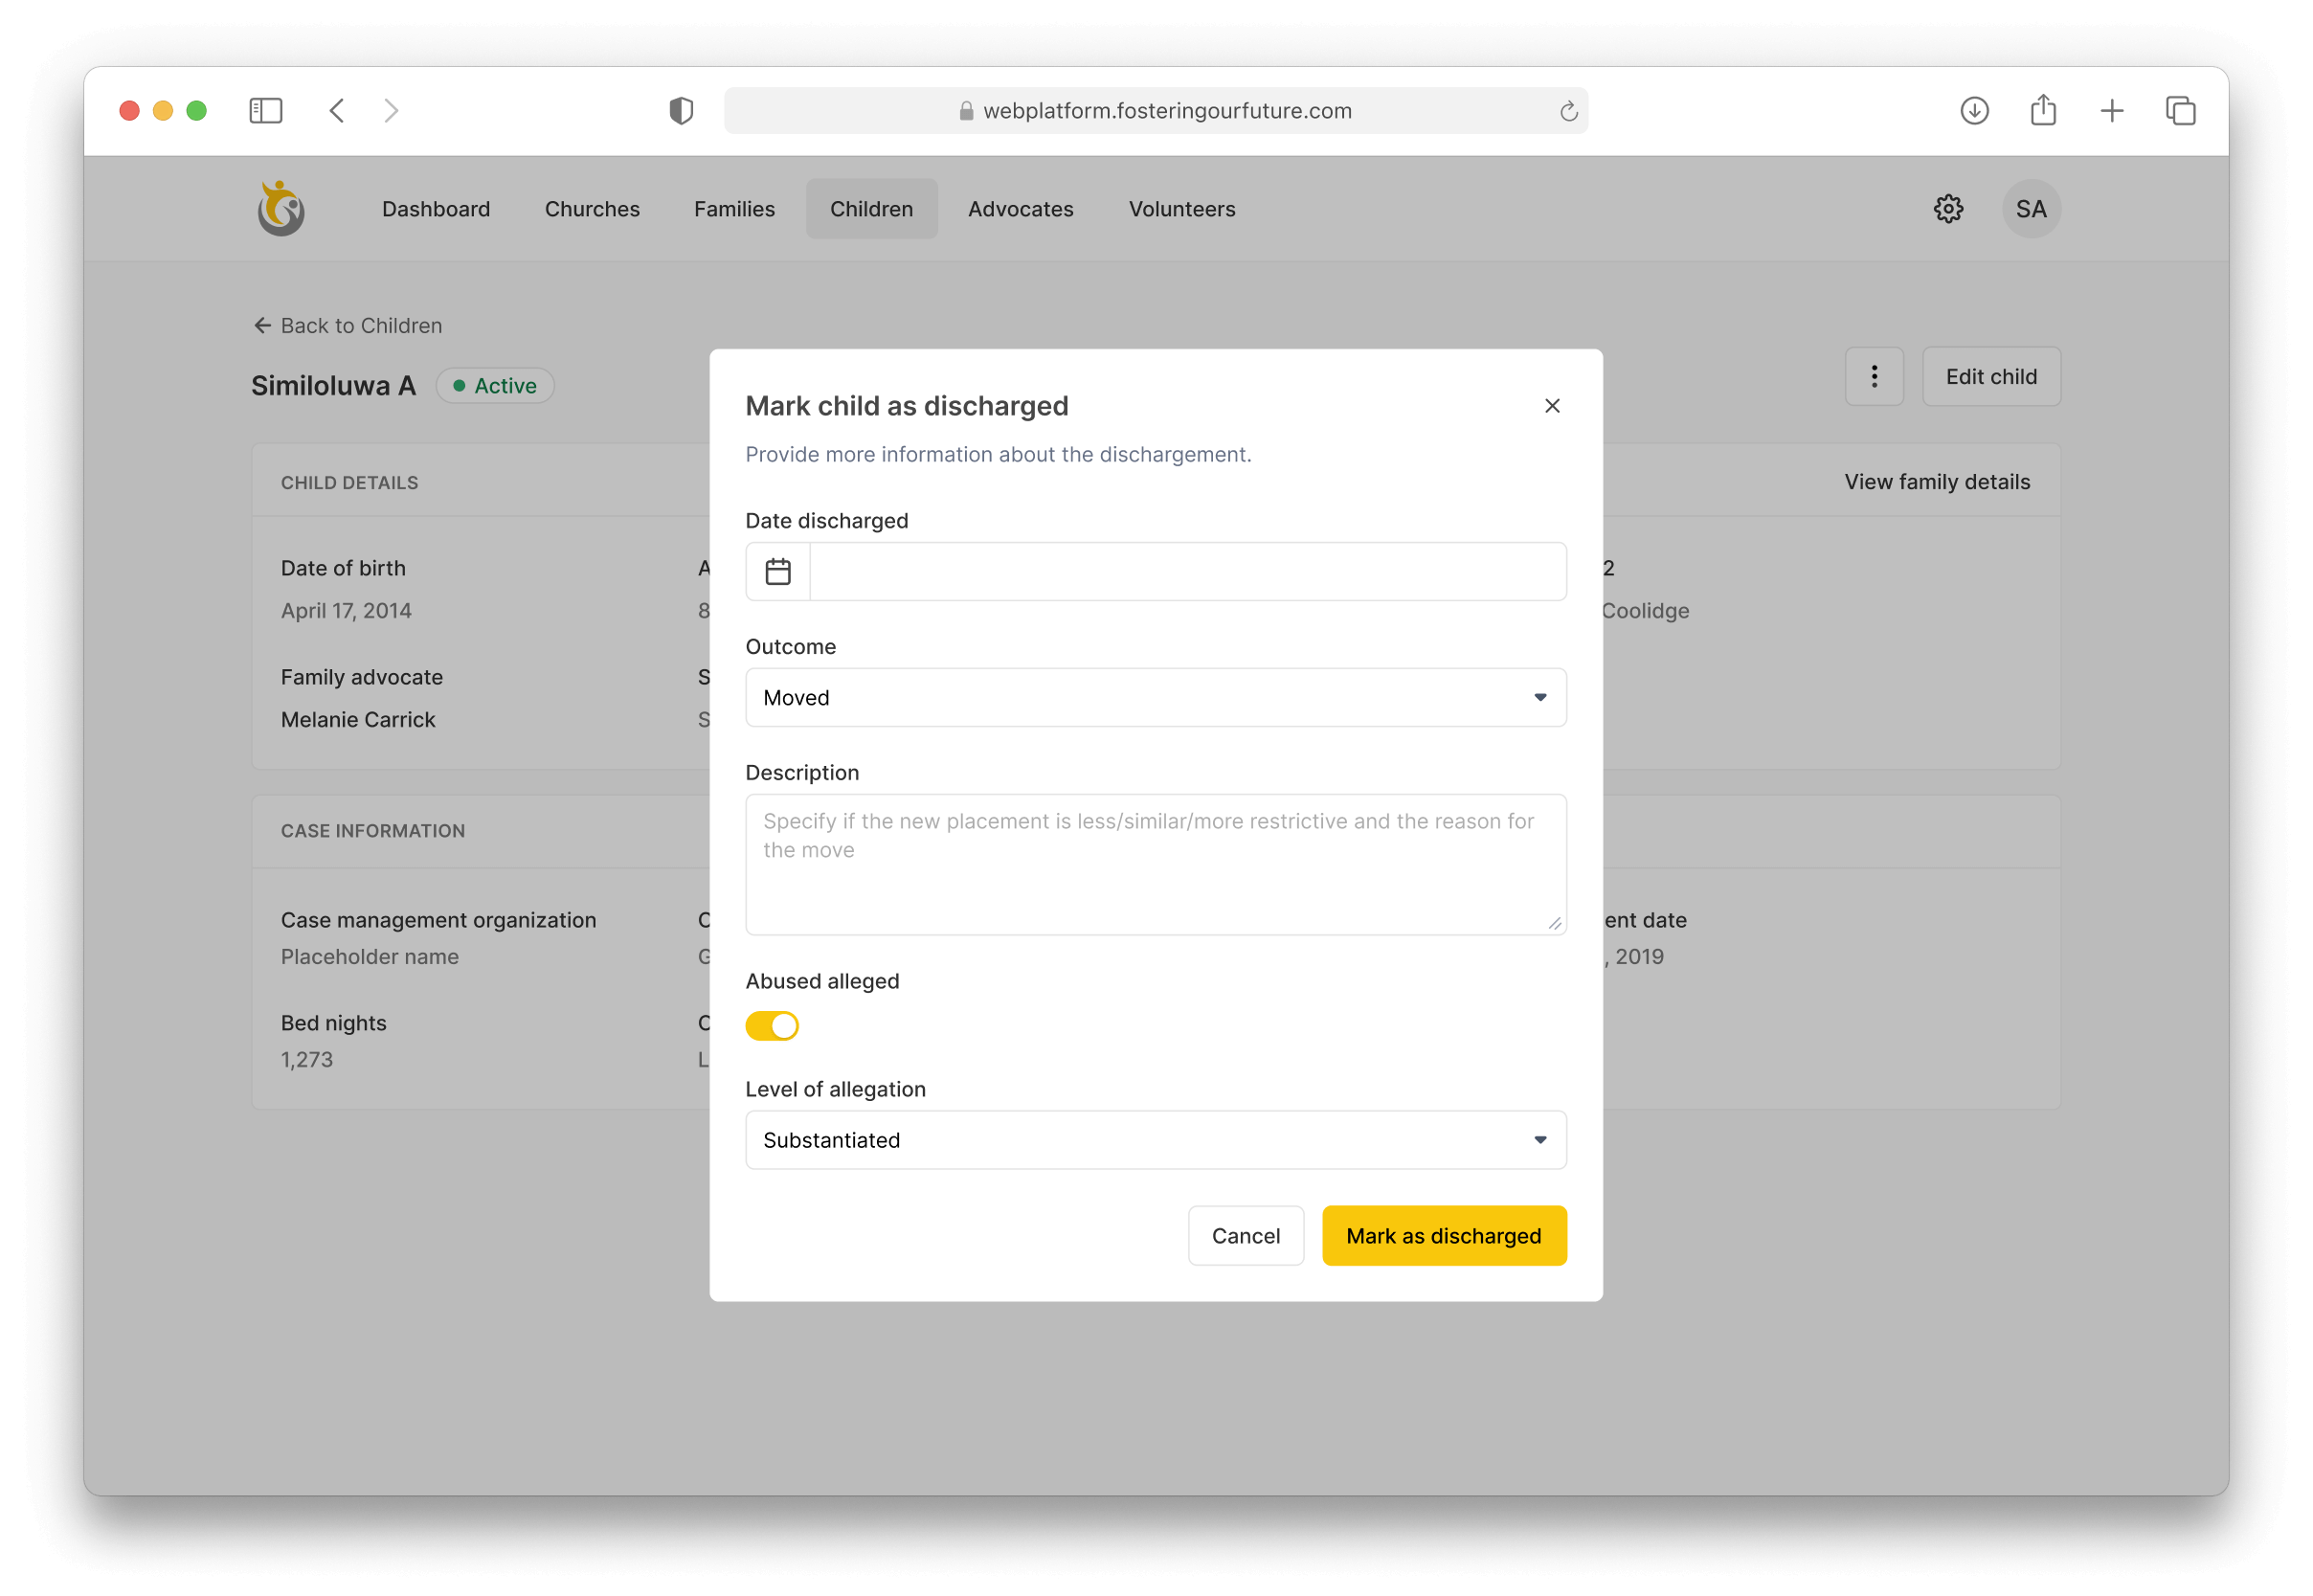Screen dimensions: 2313x1596
Task: Close the discharge dialog with X icon
Action: [1551, 405]
